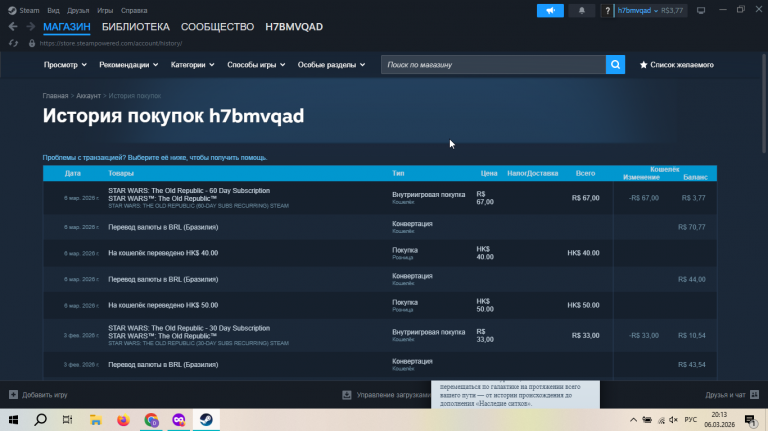
Task: Launch Firefox from the taskbar
Action: [x=123, y=420]
